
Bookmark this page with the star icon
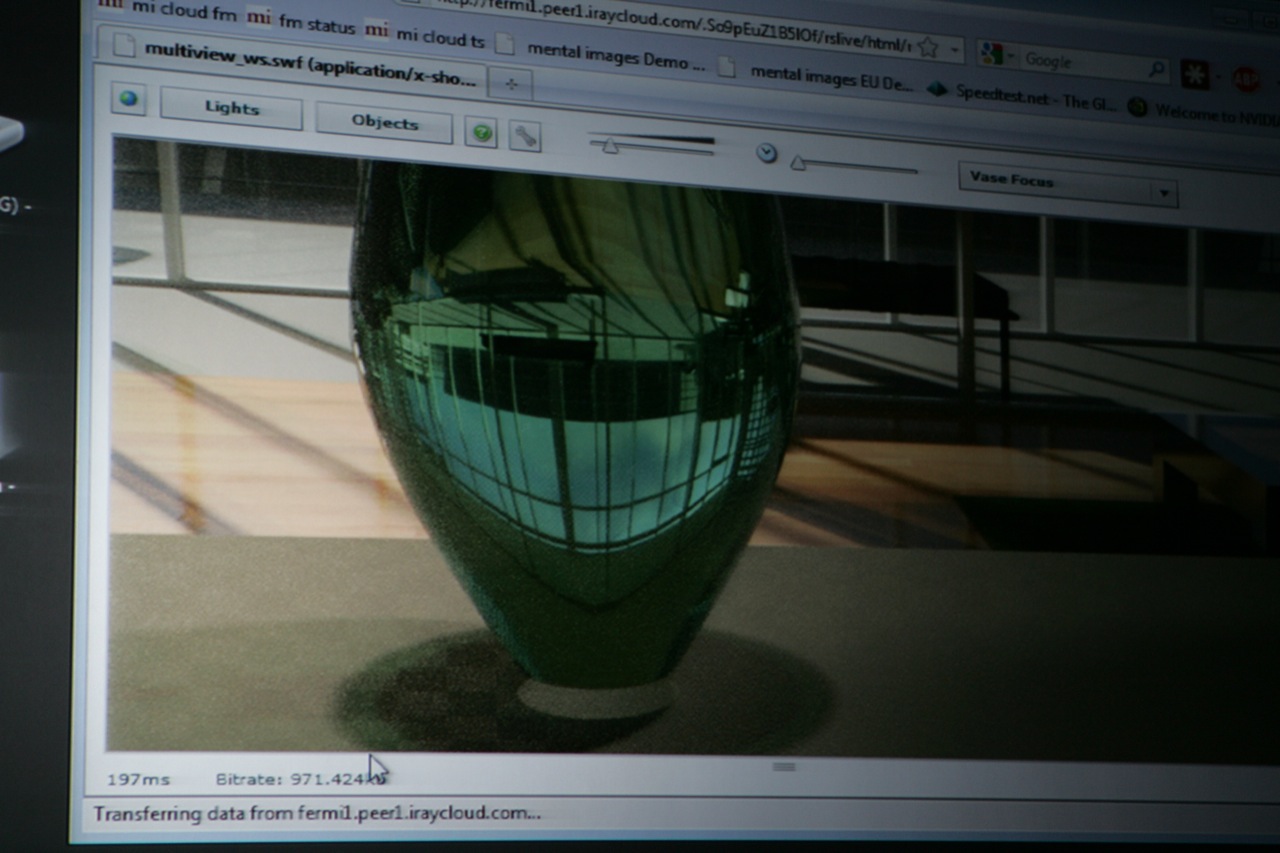pos(928,46)
